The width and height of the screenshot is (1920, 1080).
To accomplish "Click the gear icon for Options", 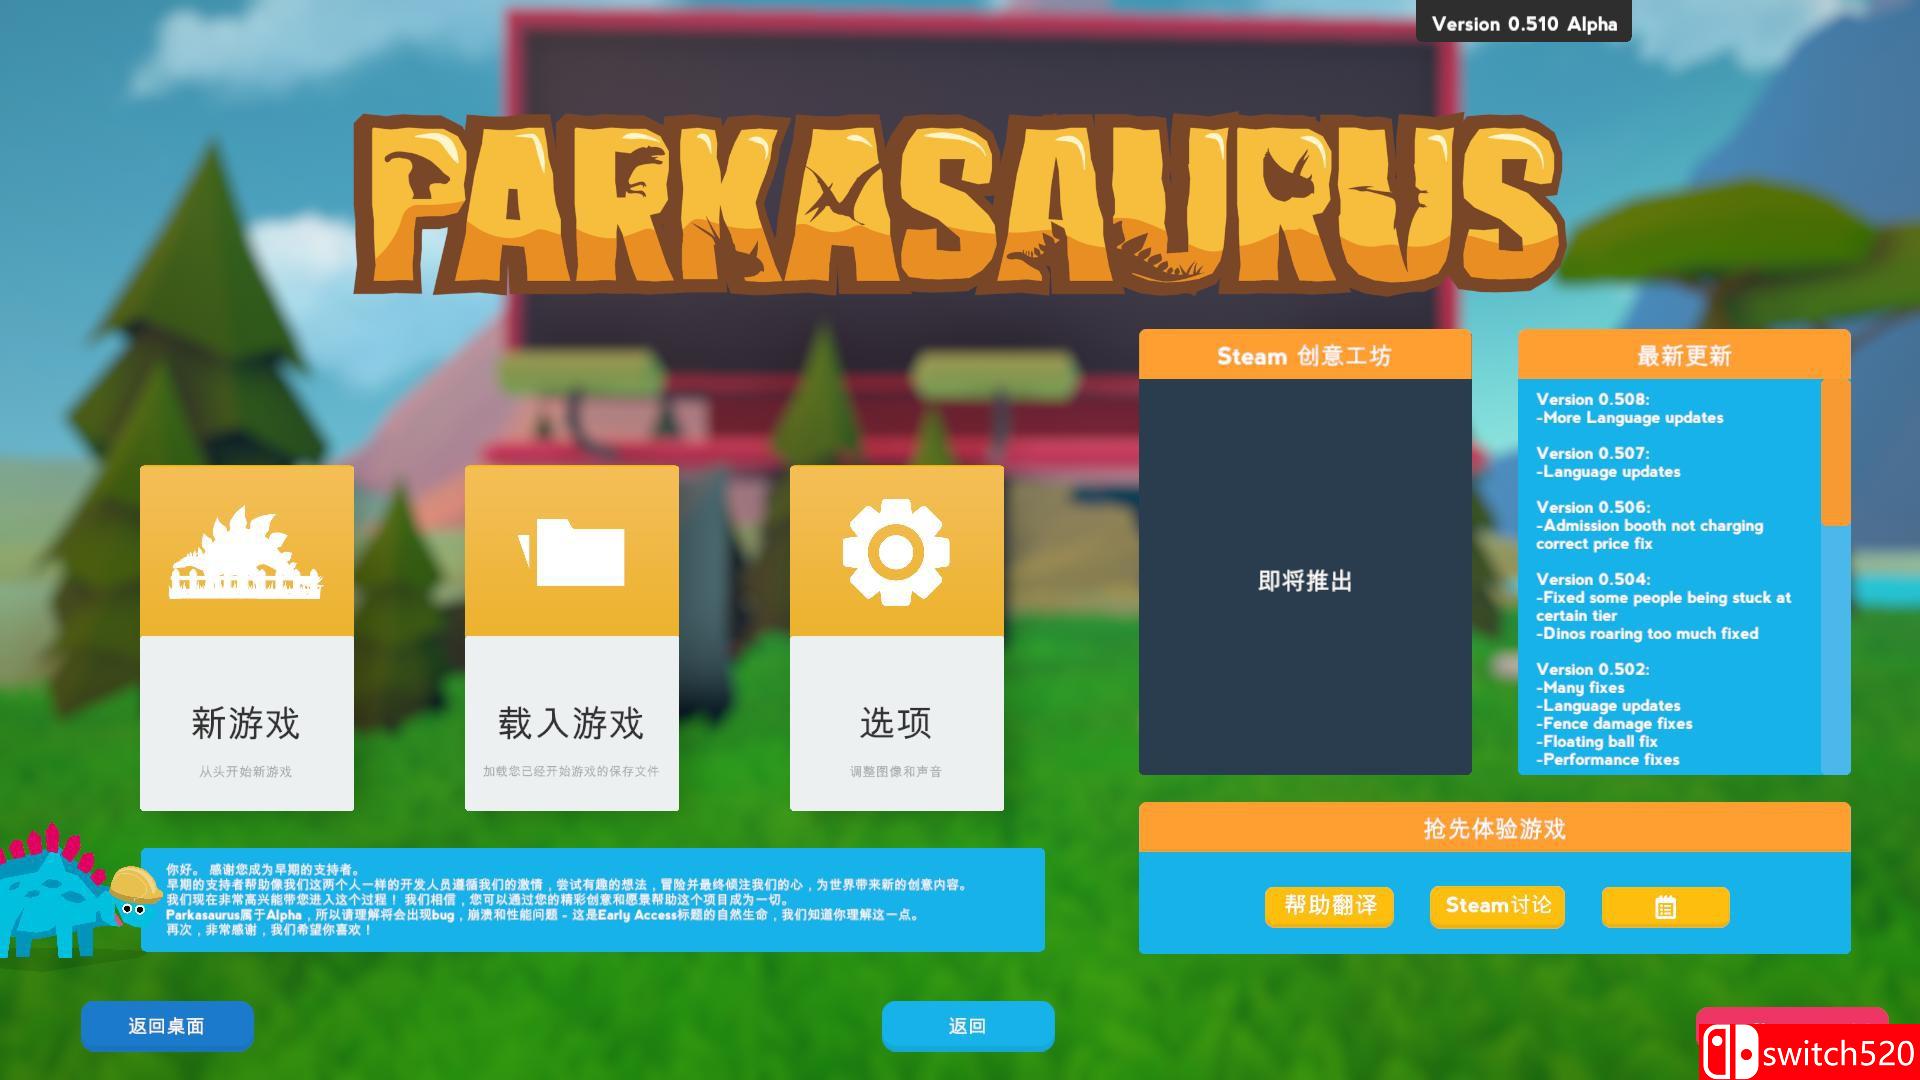I will point(896,551).
